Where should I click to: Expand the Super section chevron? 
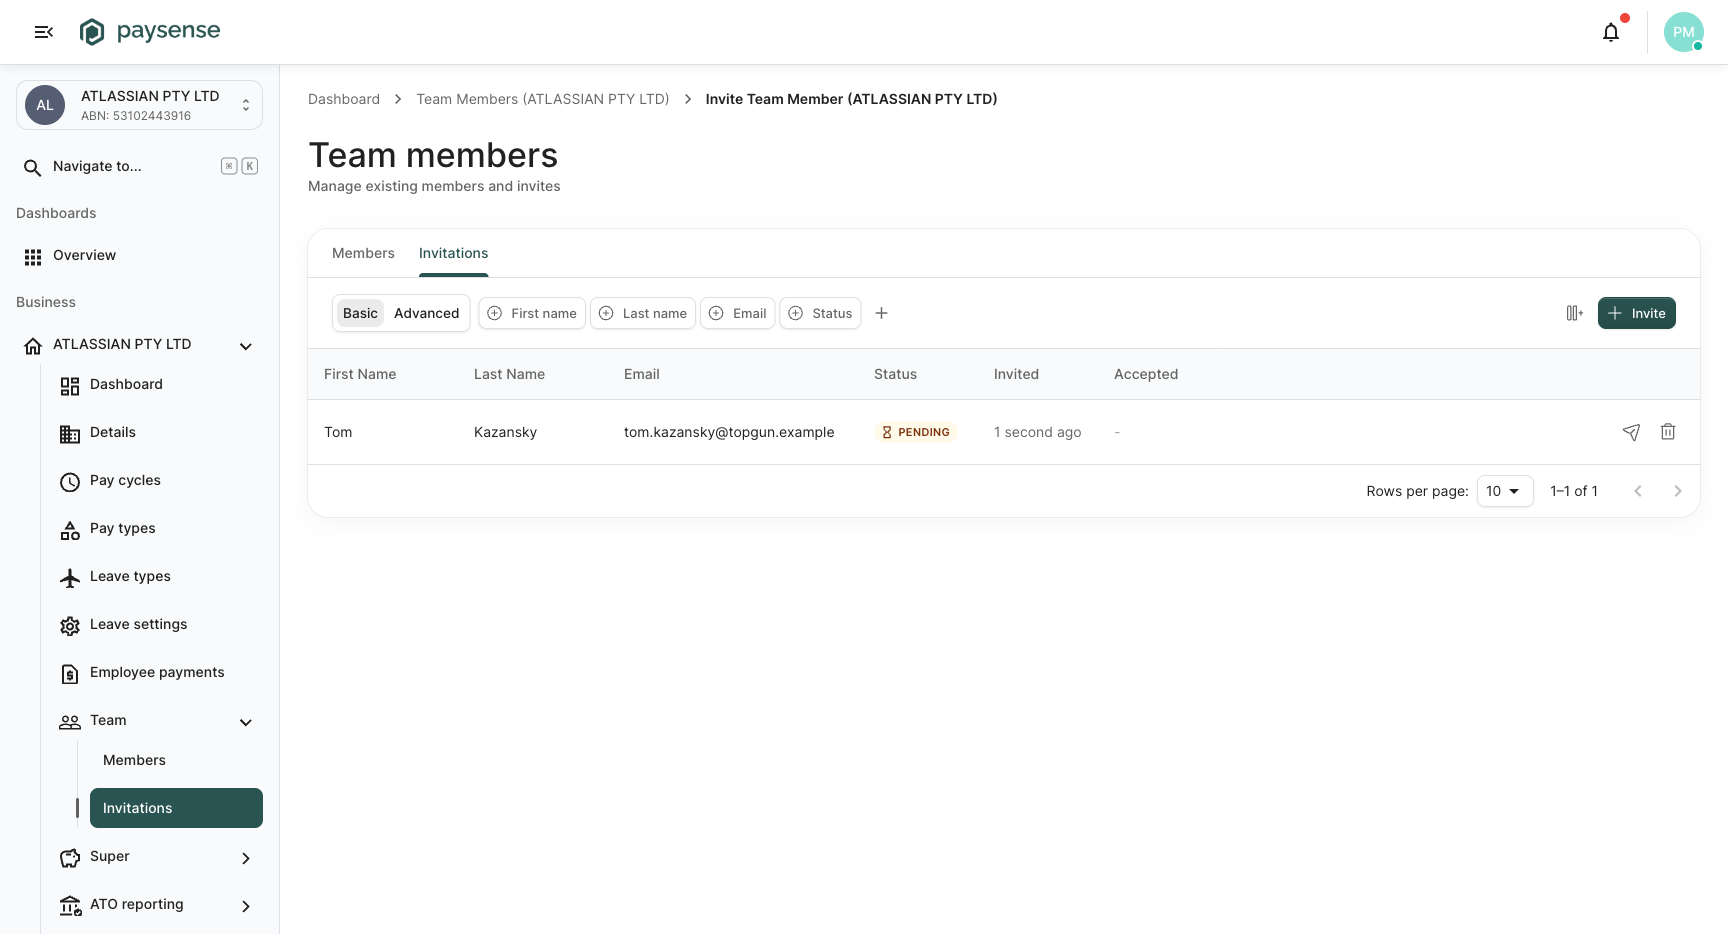[x=246, y=858]
